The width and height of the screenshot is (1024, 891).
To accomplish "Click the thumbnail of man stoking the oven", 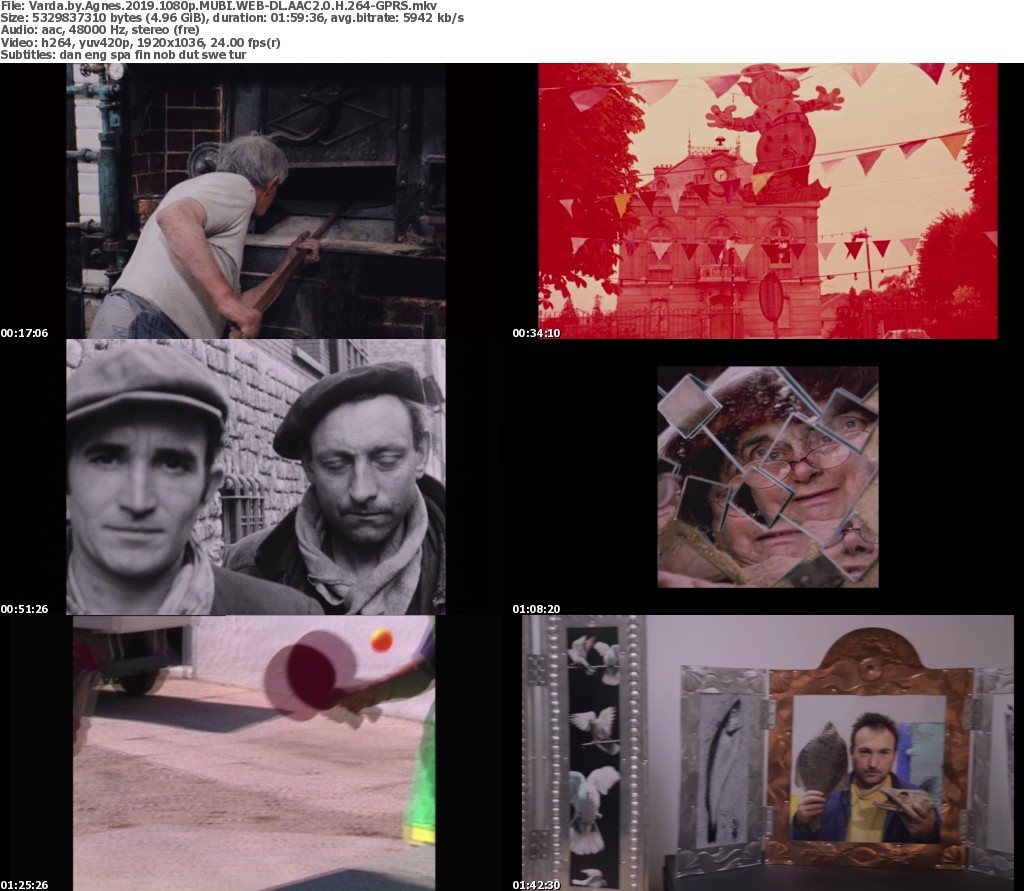I will click(x=255, y=200).
